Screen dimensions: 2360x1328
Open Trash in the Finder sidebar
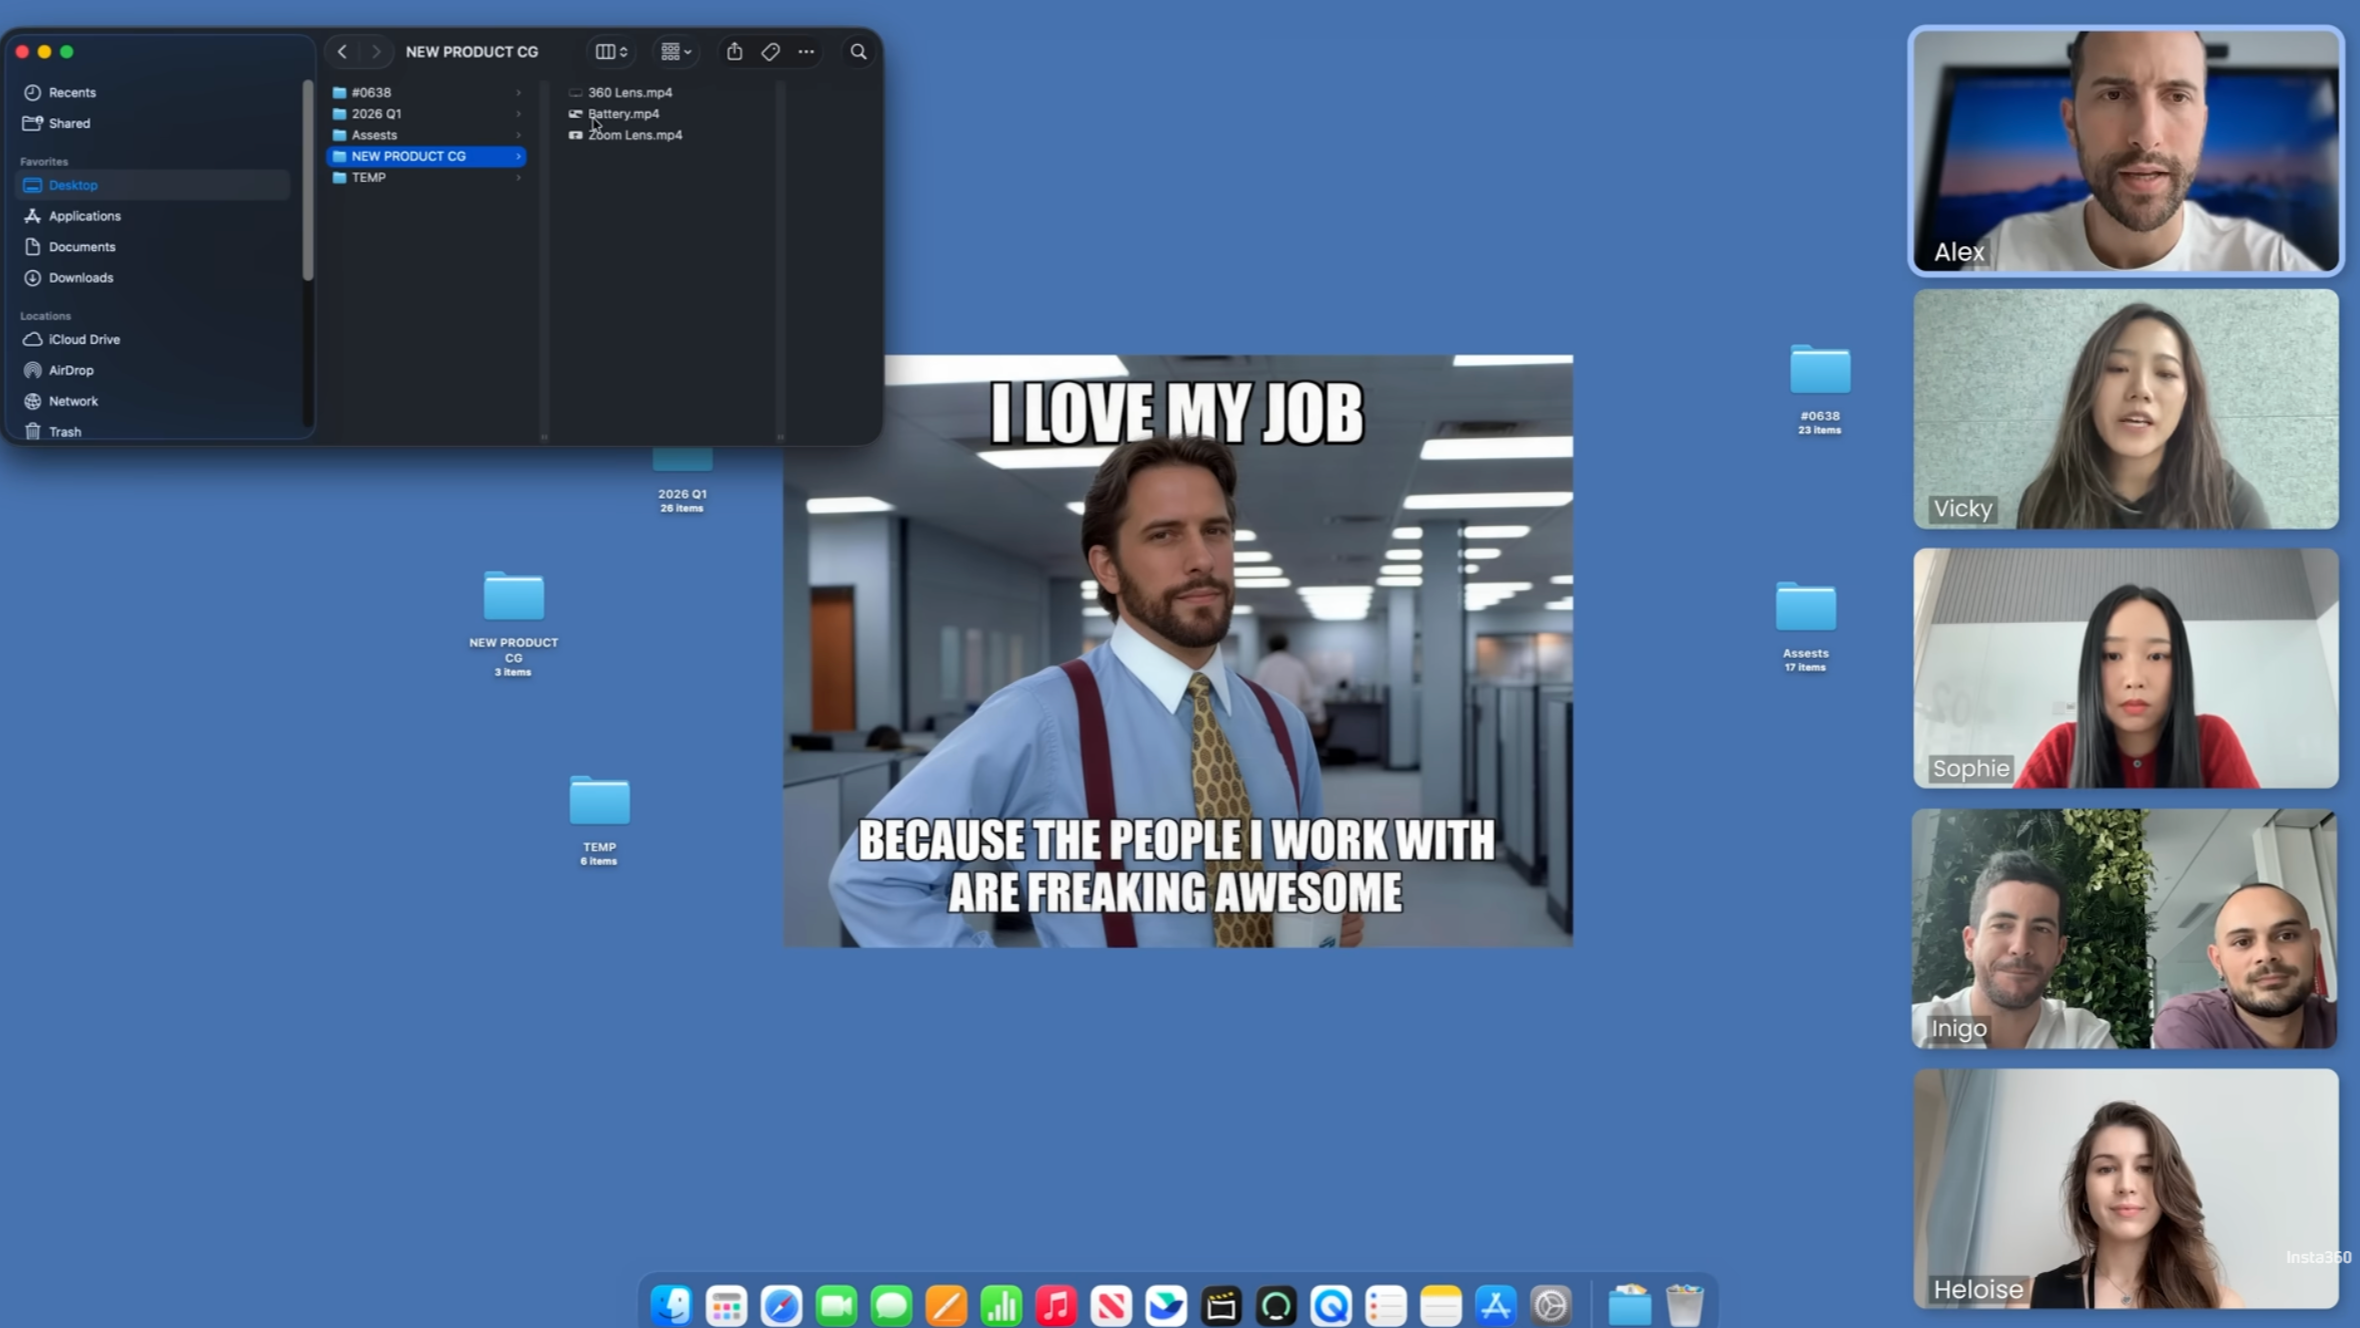153,432
